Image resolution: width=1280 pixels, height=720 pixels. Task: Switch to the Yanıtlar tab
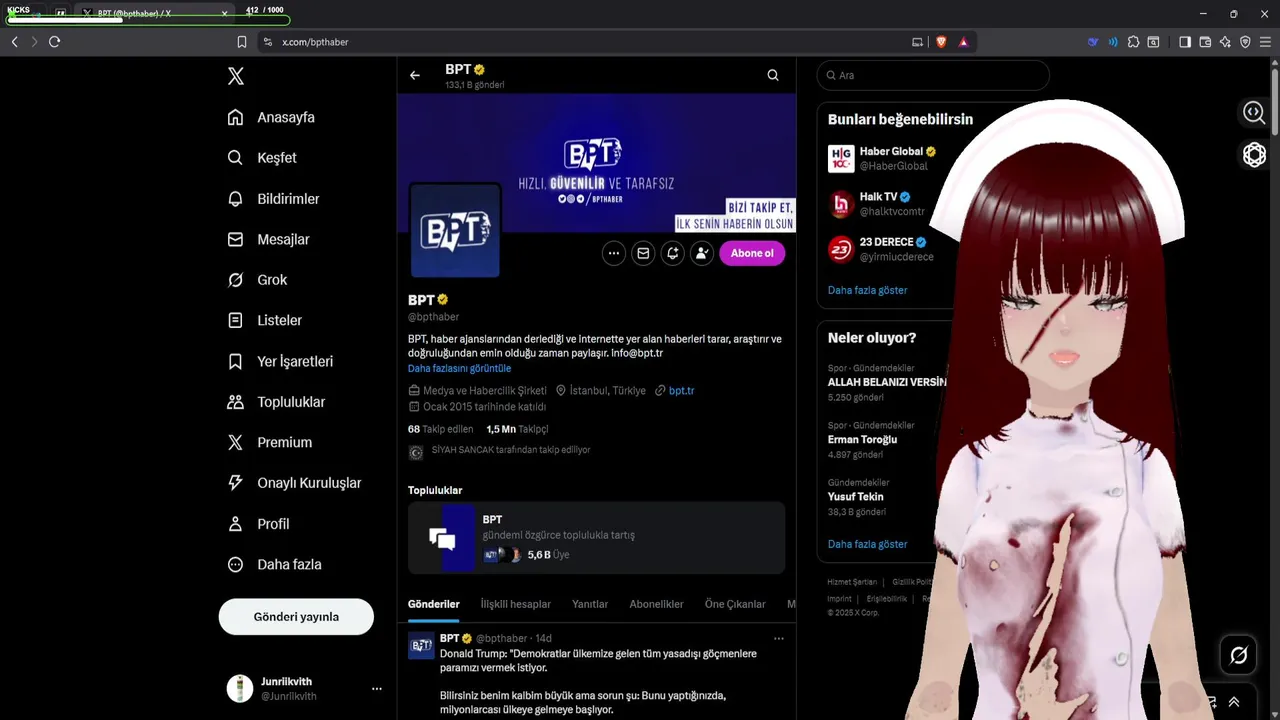(x=590, y=604)
